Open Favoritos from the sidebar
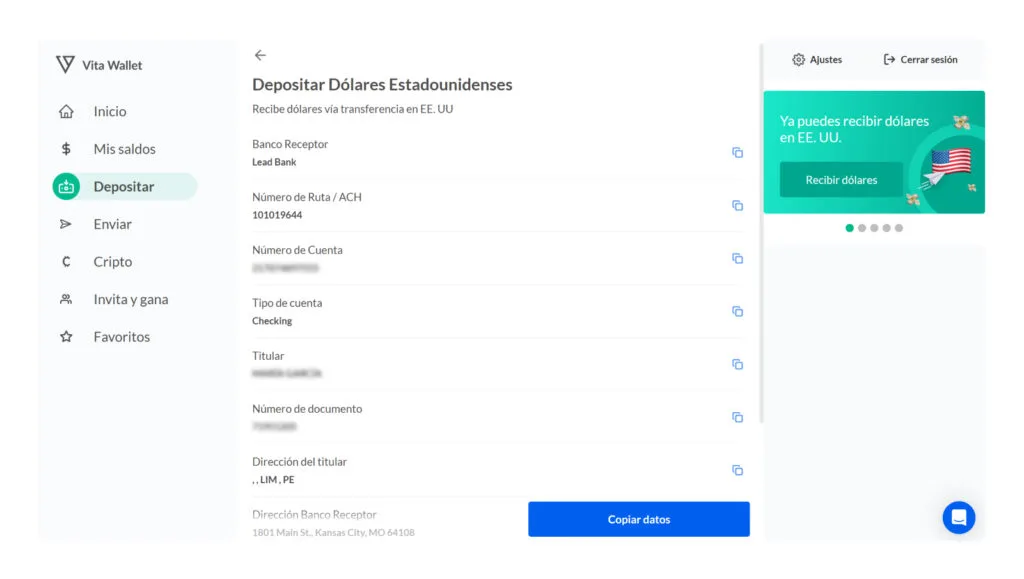 pos(121,337)
